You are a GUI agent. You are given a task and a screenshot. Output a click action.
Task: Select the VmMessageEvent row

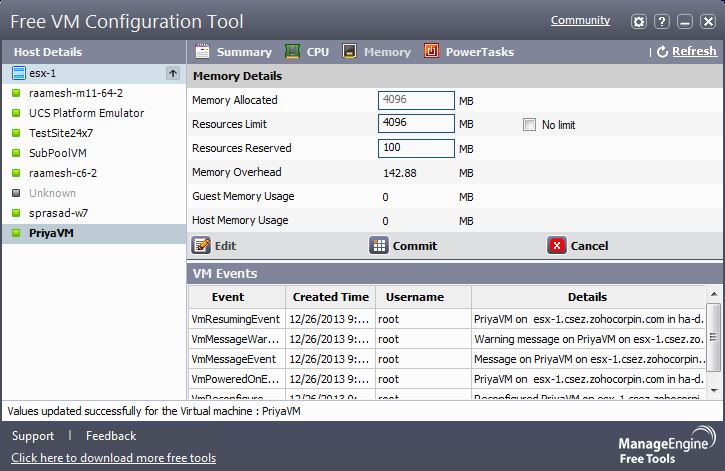tap(447, 359)
